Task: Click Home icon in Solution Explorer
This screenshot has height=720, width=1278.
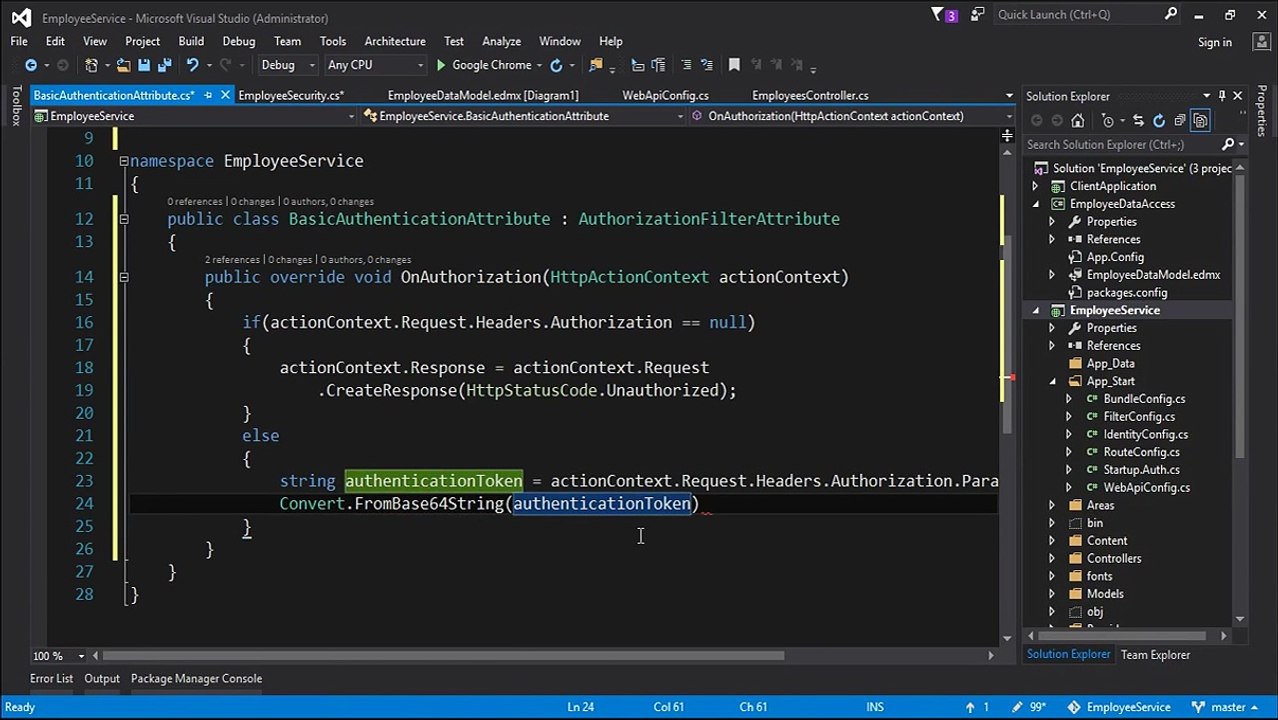Action: pyautogui.click(x=1077, y=121)
